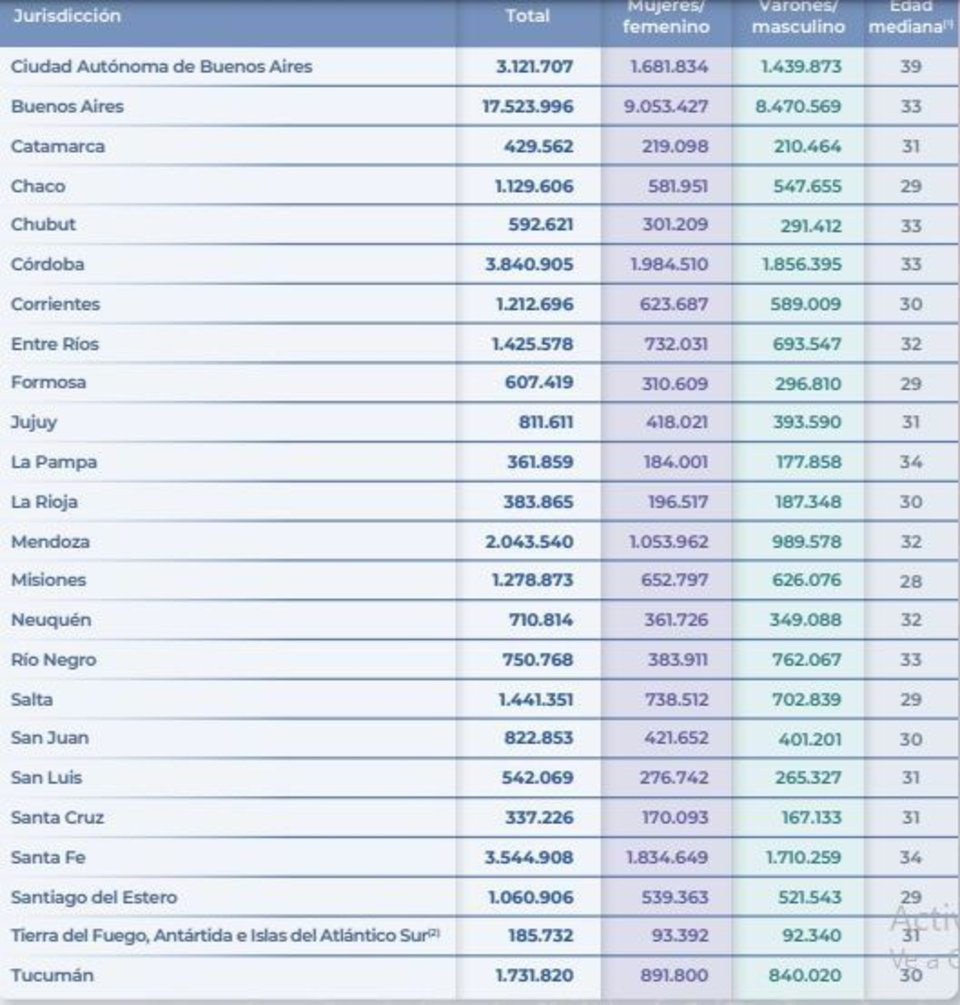Select the Mujeres/femenino column header
This screenshot has width=960, height=1005.
click(x=665, y=17)
